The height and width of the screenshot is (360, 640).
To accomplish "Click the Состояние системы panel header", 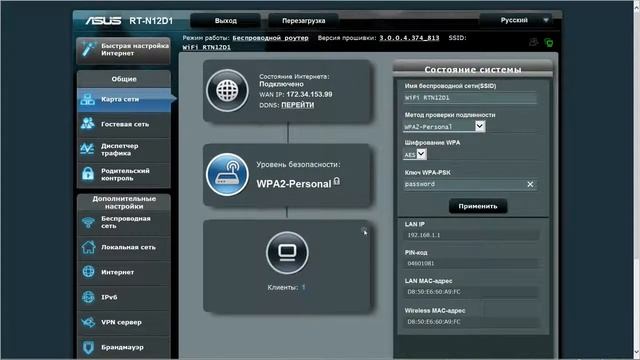I will point(473,69).
